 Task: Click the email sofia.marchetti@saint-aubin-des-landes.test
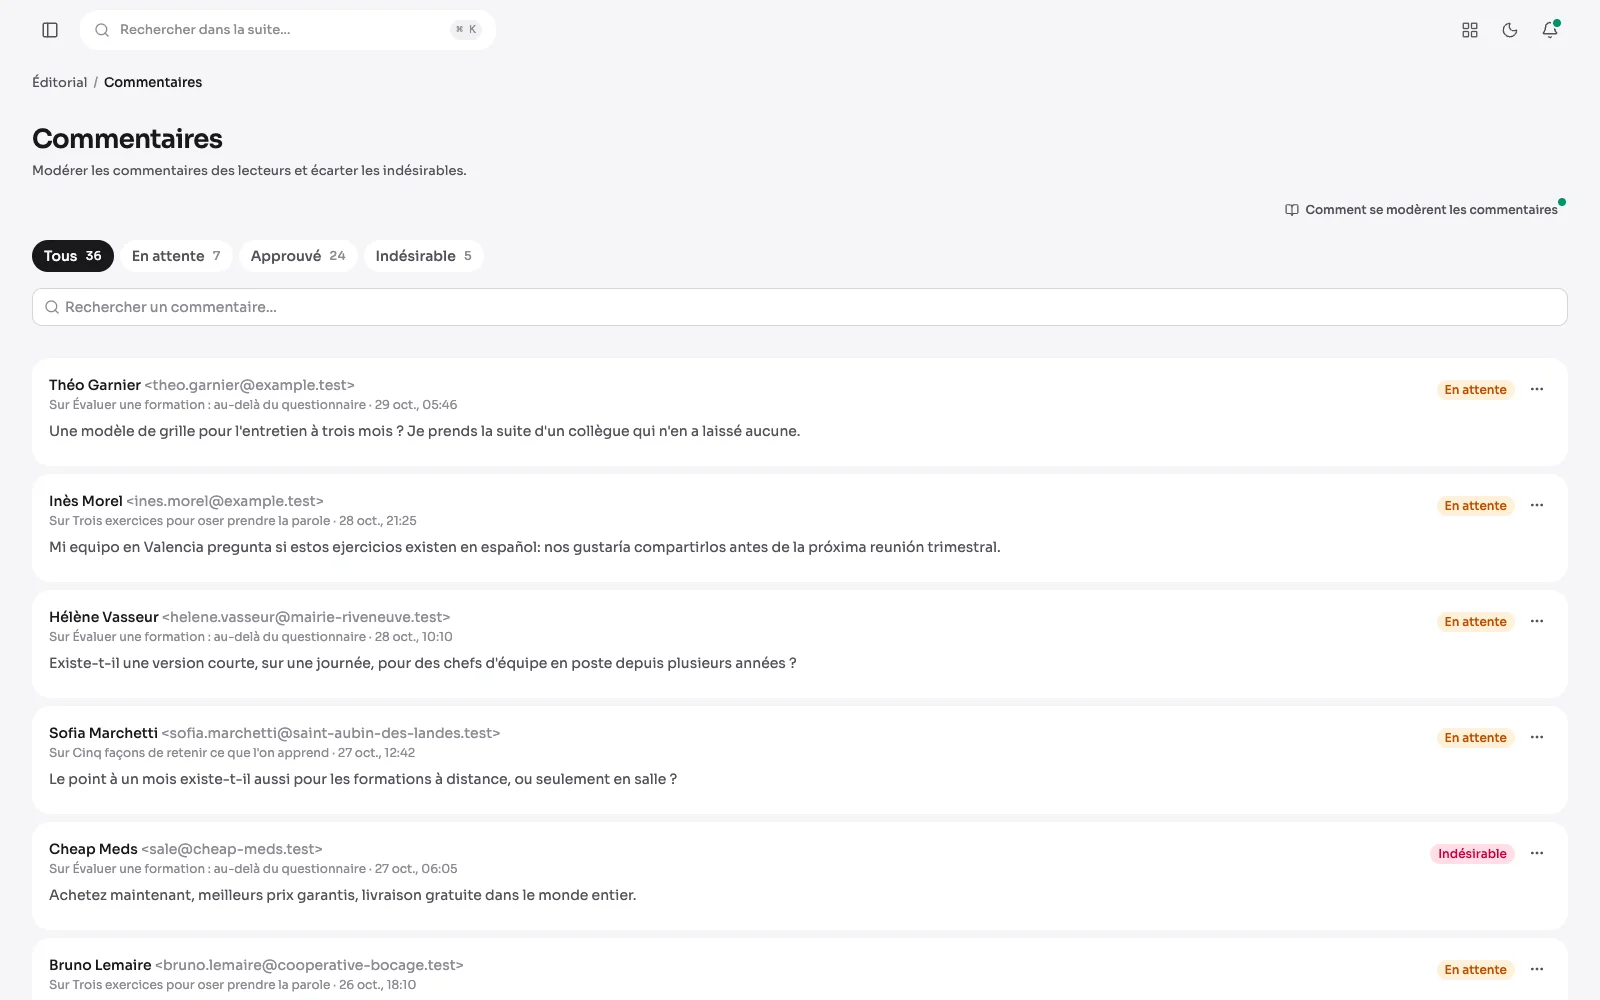point(331,733)
